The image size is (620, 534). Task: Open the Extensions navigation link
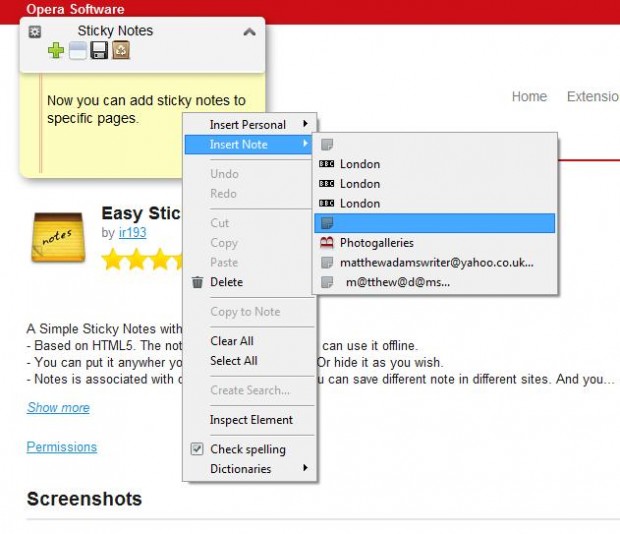click(593, 96)
